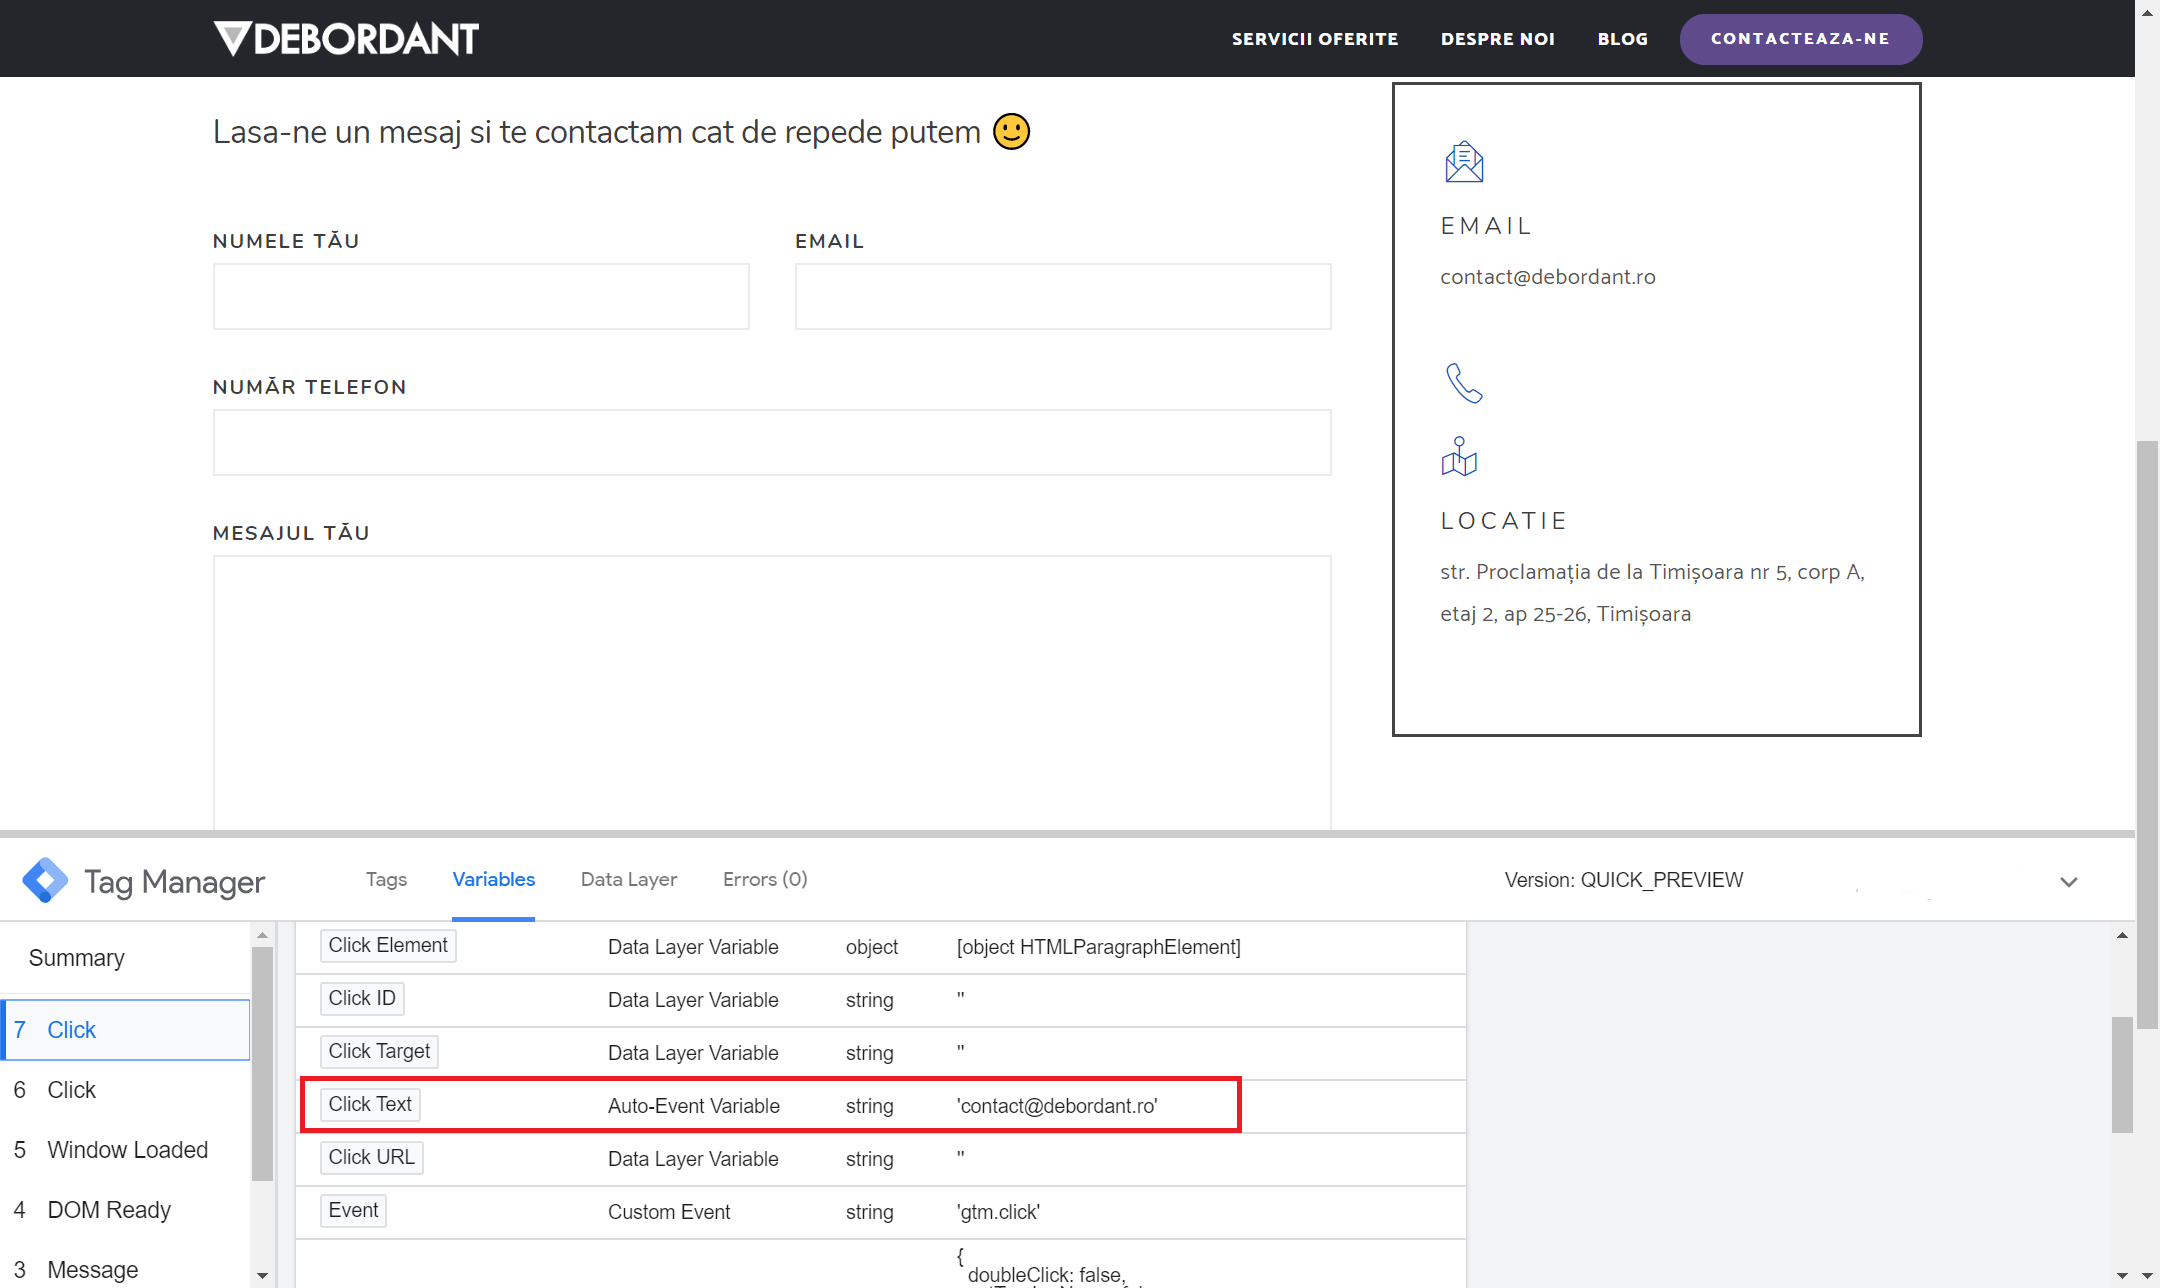Switch to the Data Layer tab
The image size is (2160, 1288).
point(628,879)
